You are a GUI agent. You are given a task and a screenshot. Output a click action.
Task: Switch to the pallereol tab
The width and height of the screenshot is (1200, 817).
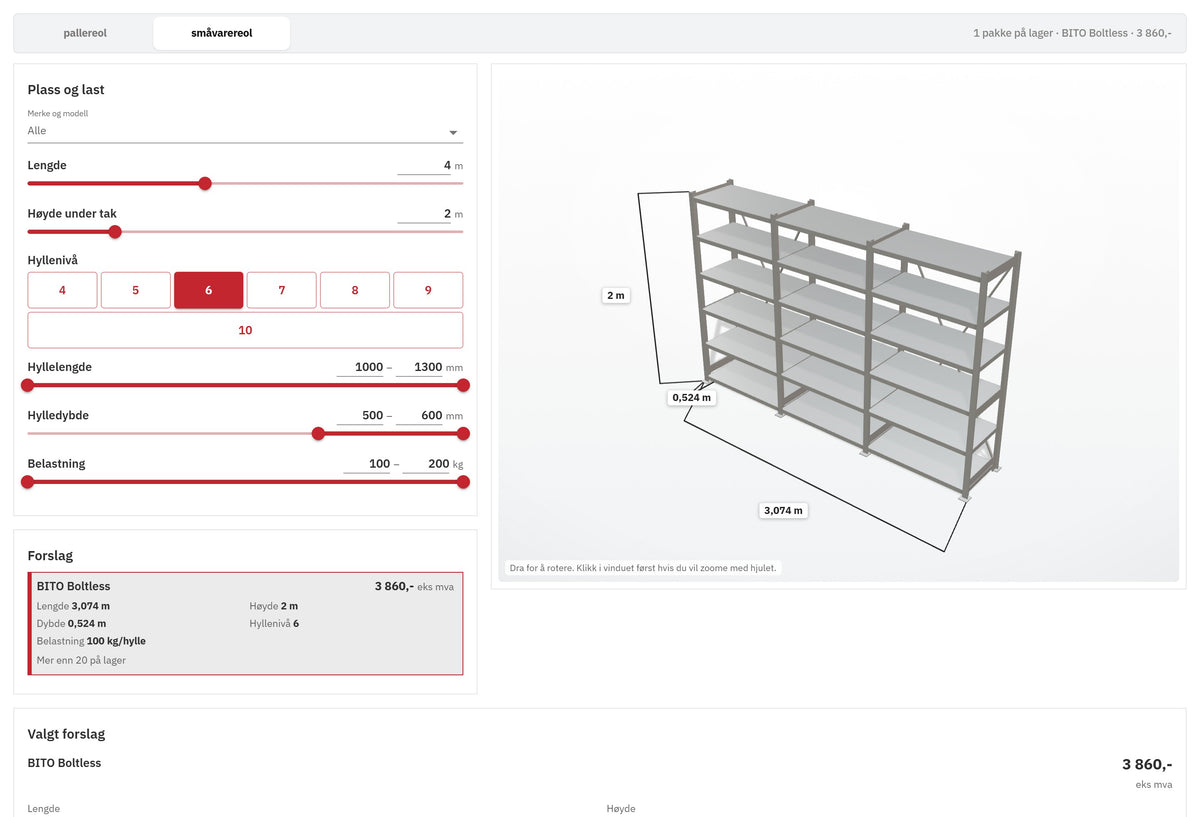[x=85, y=33]
